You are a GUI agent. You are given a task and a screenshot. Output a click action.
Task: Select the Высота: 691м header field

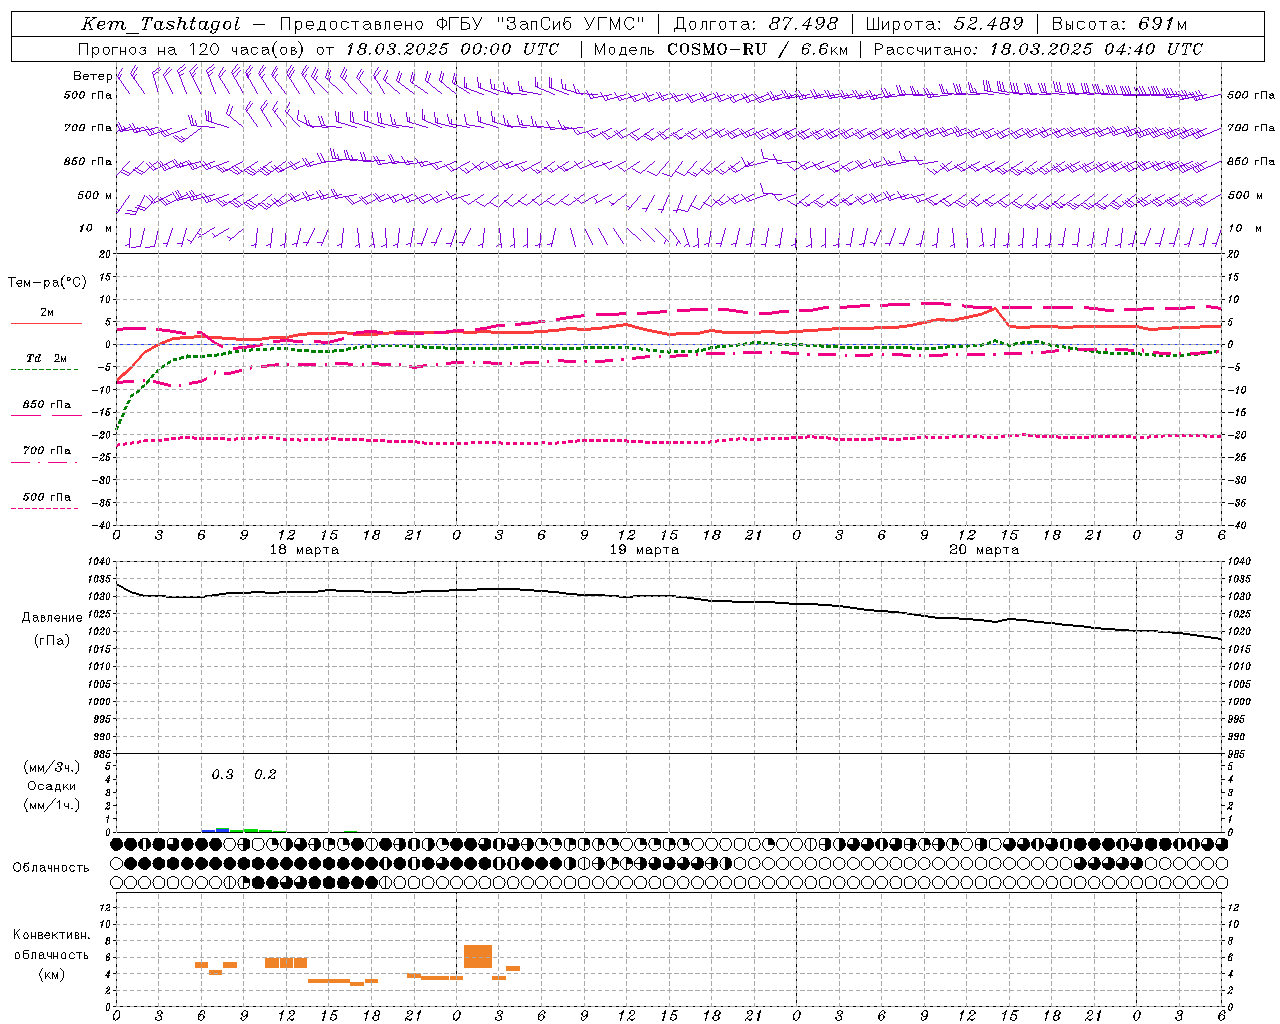tap(1119, 24)
